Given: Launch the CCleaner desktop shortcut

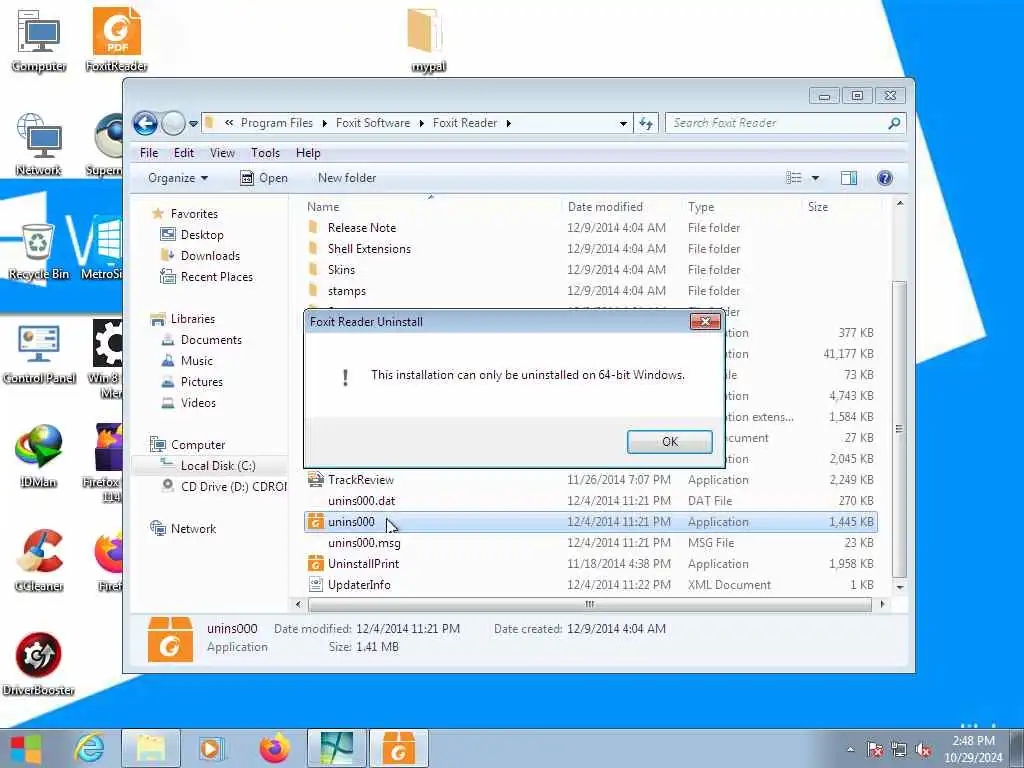Looking at the screenshot, I should click(39, 560).
